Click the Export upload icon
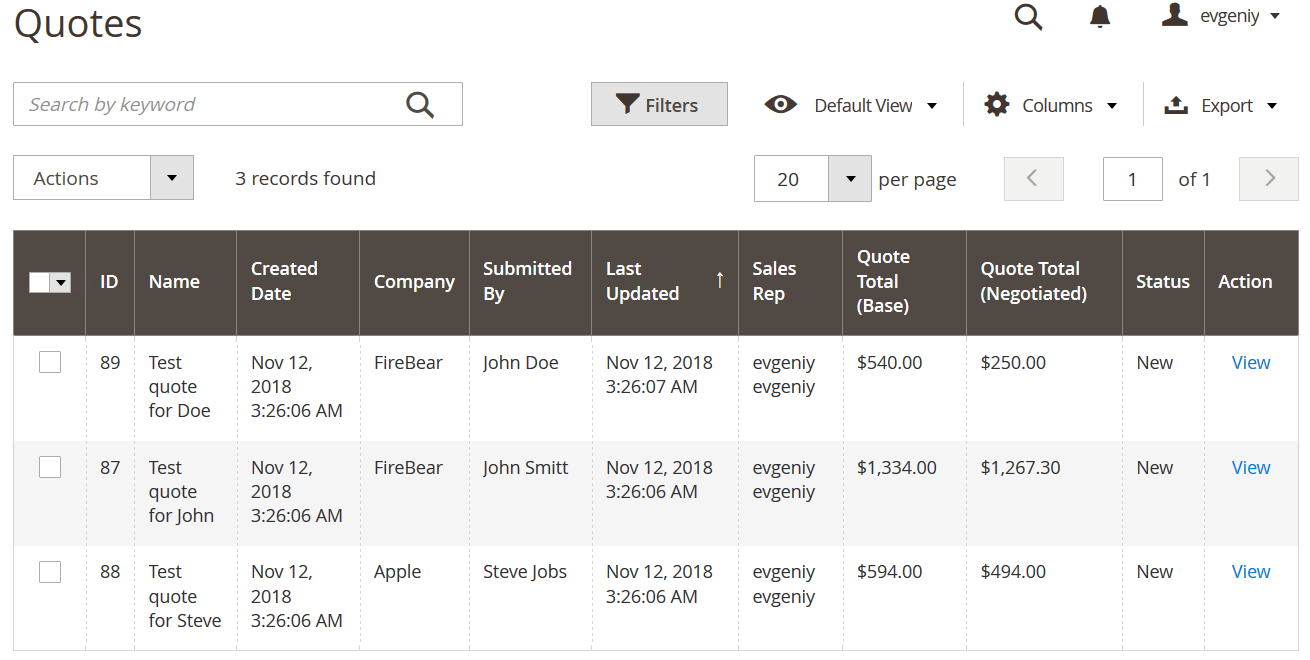Viewport: 1310px width, 660px height. tap(1176, 105)
